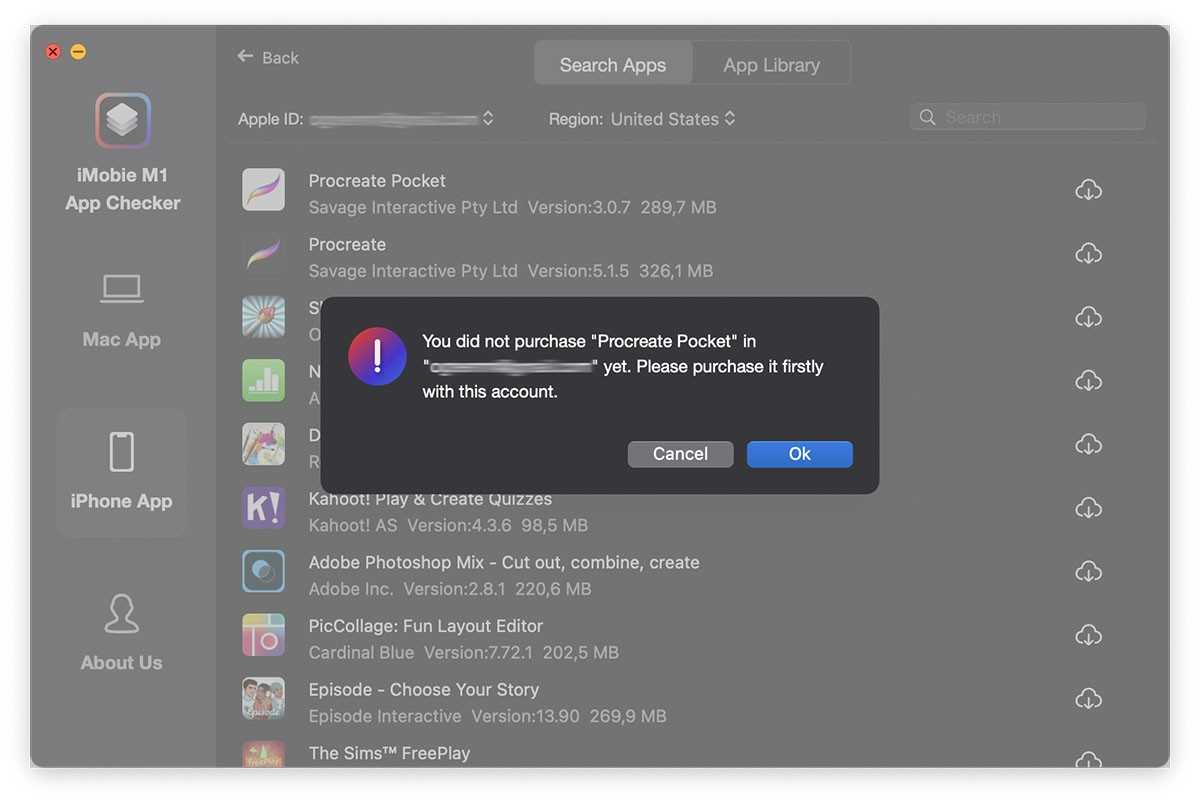Open the Region United States dropdown
The width and height of the screenshot is (1200, 800).
coord(730,118)
